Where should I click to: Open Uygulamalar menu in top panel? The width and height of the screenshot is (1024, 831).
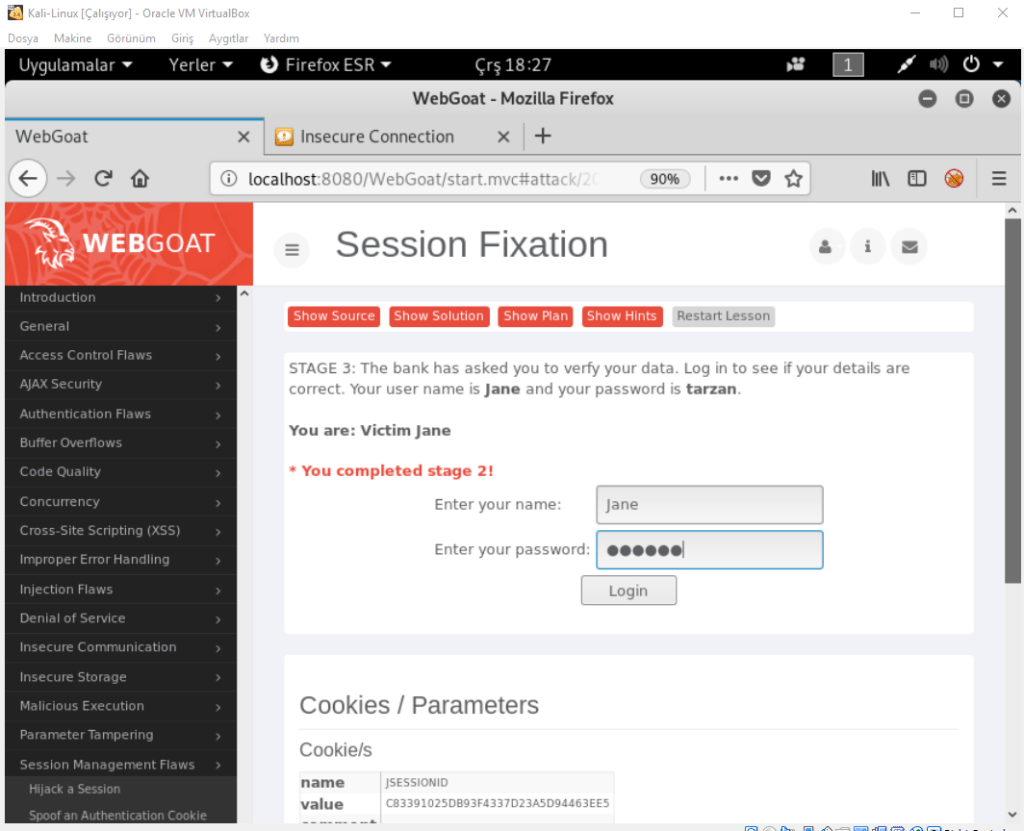pos(75,65)
